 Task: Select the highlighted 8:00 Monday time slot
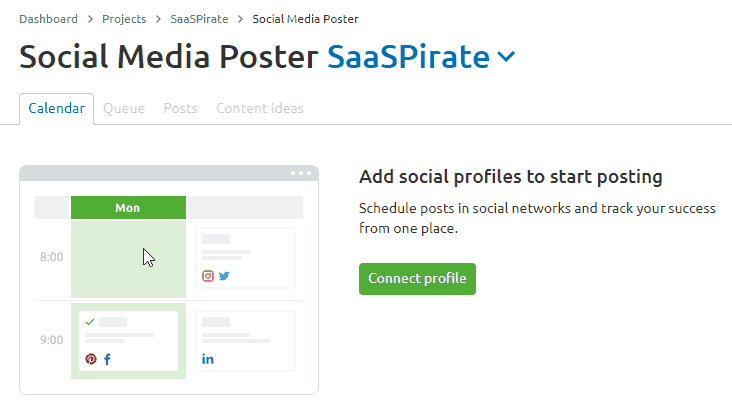click(128, 258)
